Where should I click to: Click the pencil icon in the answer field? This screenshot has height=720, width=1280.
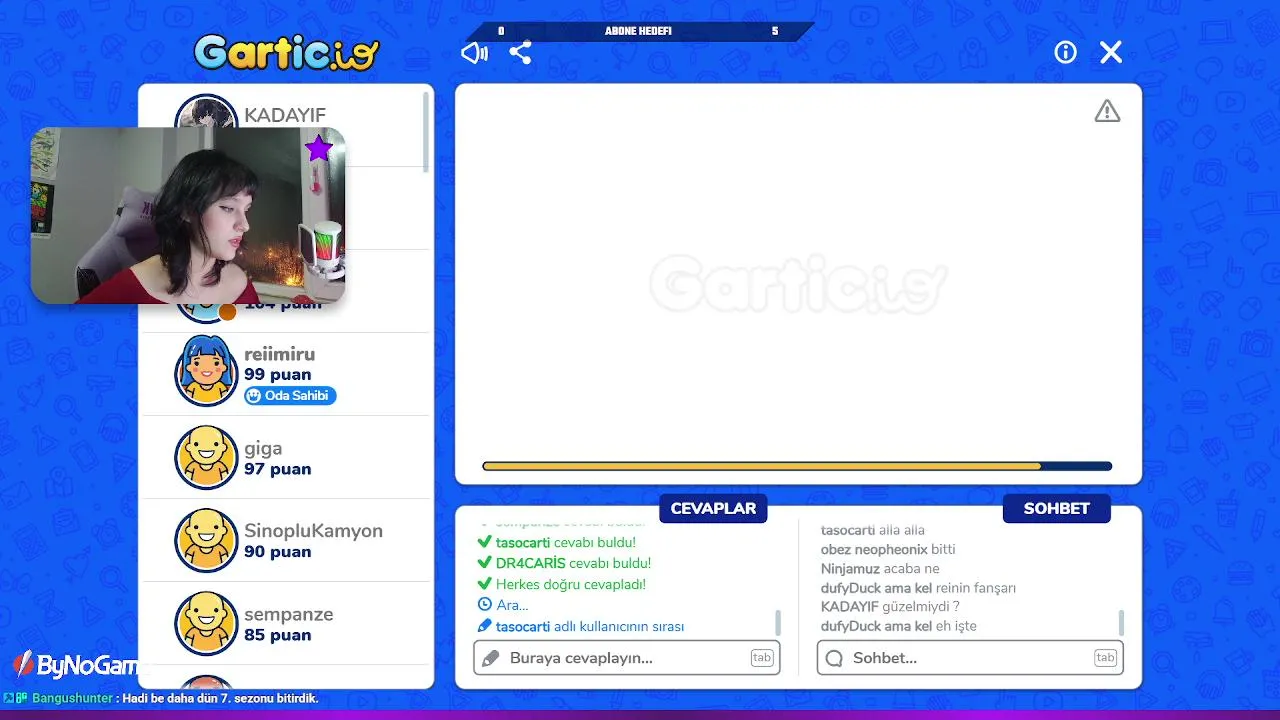tap(490, 658)
